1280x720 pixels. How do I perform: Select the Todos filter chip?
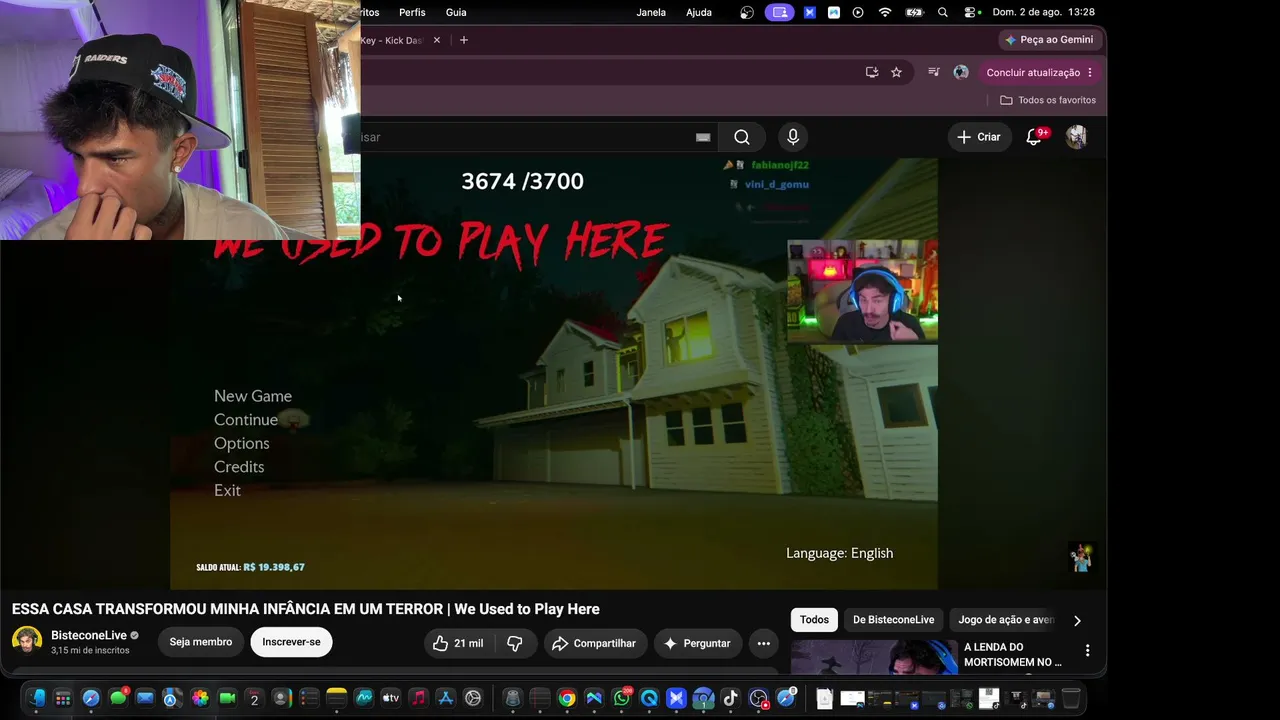point(814,620)
